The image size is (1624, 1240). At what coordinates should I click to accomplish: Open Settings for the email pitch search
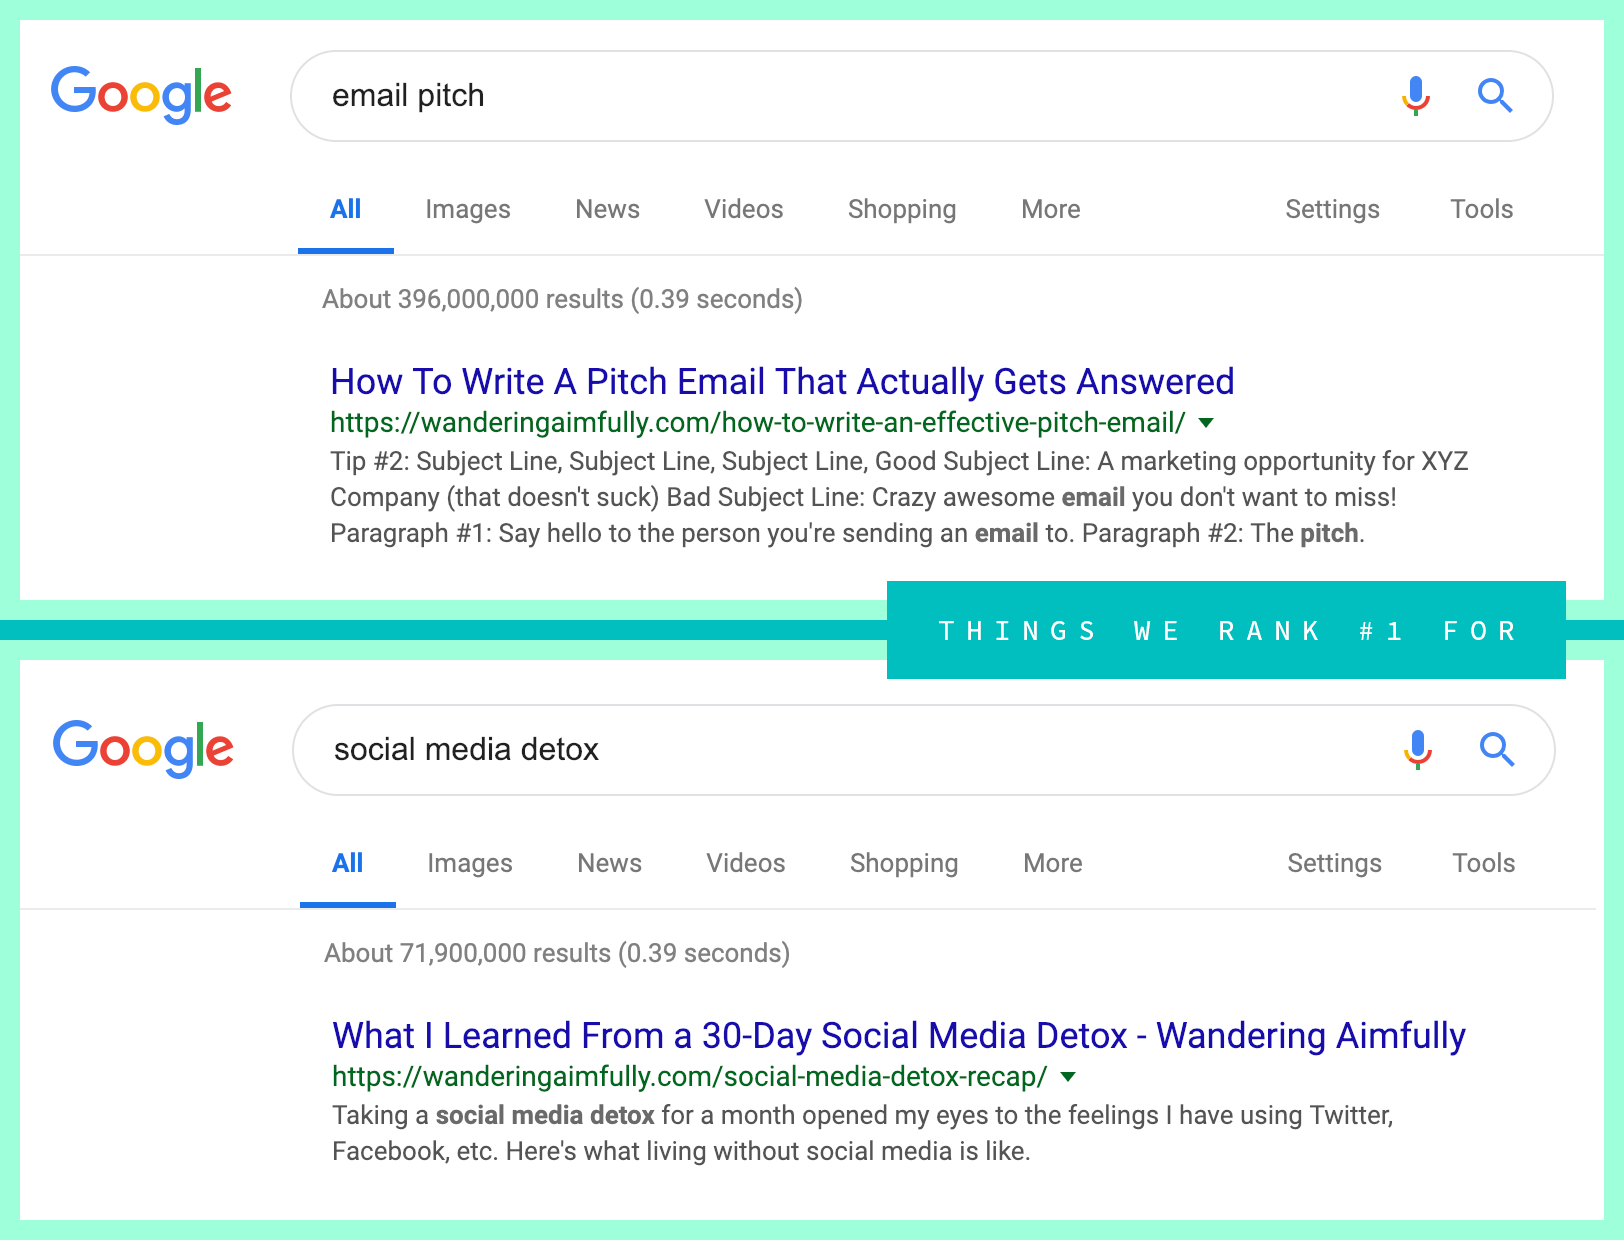pos(1332,209)
